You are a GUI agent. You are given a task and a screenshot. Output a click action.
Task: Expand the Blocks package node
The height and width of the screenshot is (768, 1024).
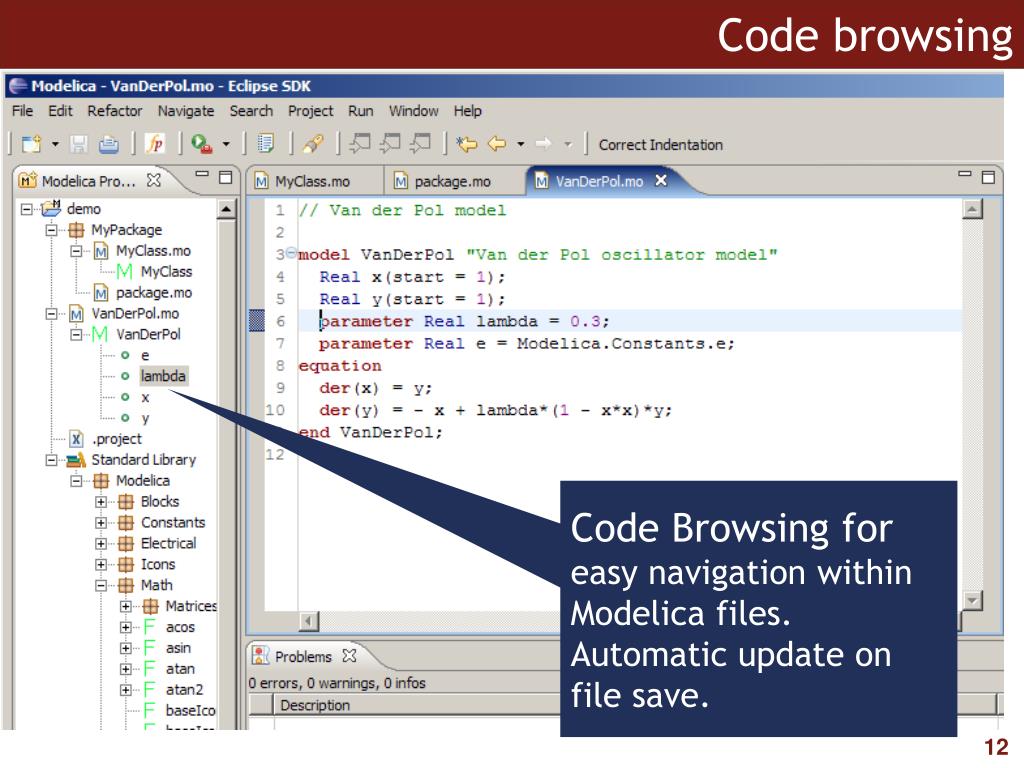tap(101, 502)
